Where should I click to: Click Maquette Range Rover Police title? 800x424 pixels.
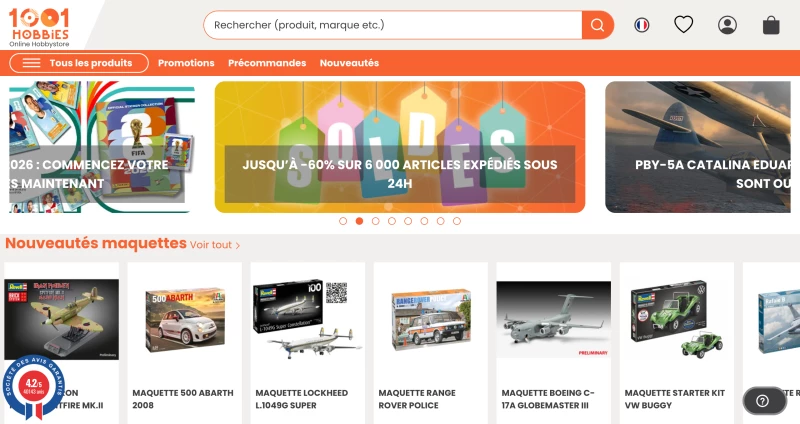coord(417,399)
